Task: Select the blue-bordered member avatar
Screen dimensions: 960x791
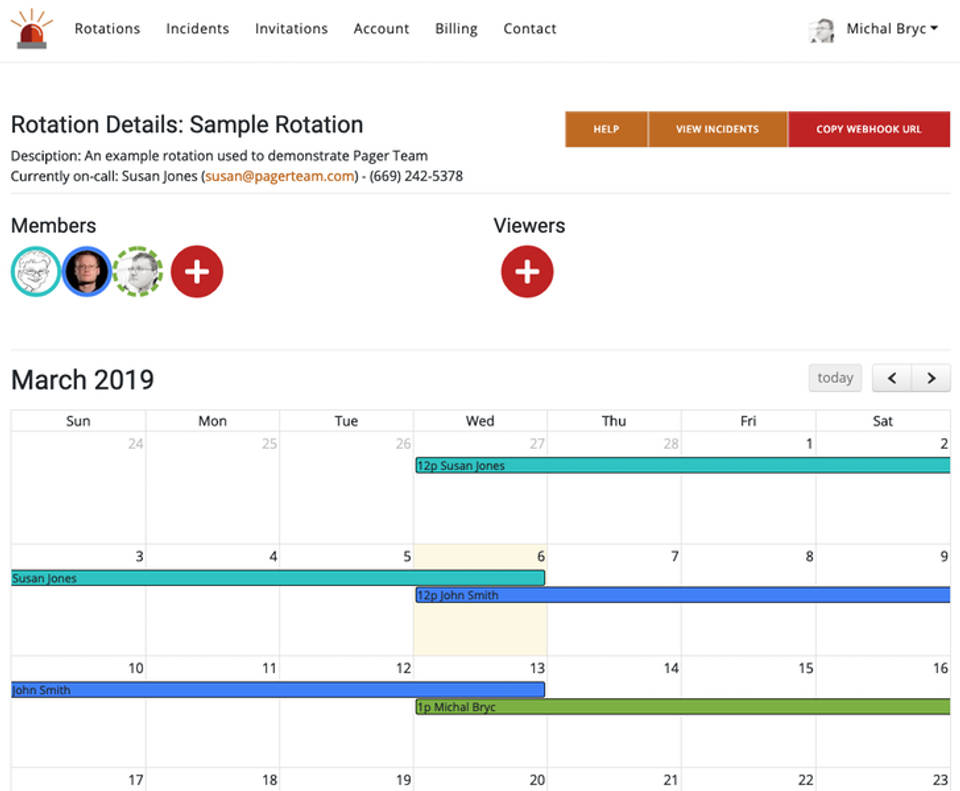Action: pos(87,272)
